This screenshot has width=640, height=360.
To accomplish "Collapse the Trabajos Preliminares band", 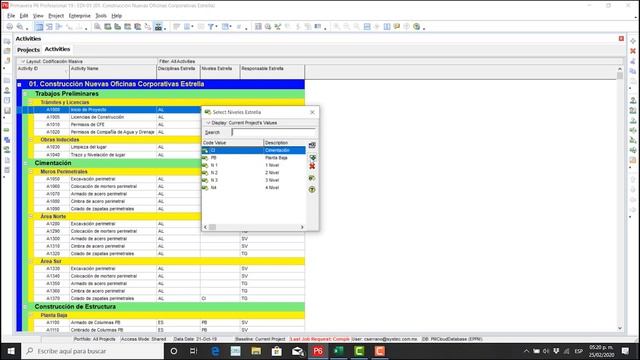I will coord(25,94).
